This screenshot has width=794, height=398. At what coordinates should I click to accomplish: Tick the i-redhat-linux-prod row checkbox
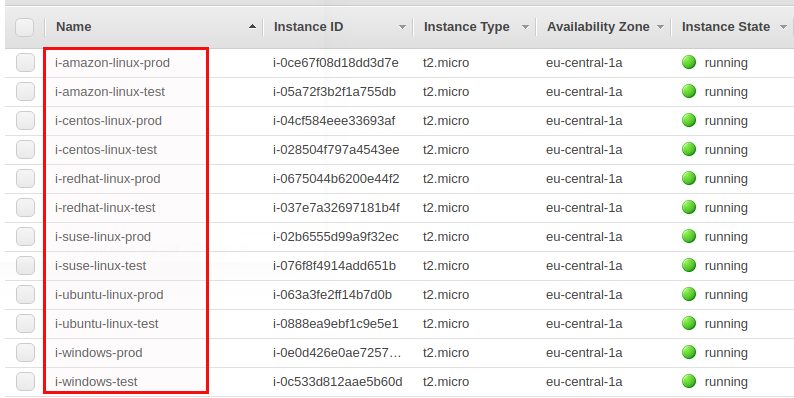[x=25, y=178]
